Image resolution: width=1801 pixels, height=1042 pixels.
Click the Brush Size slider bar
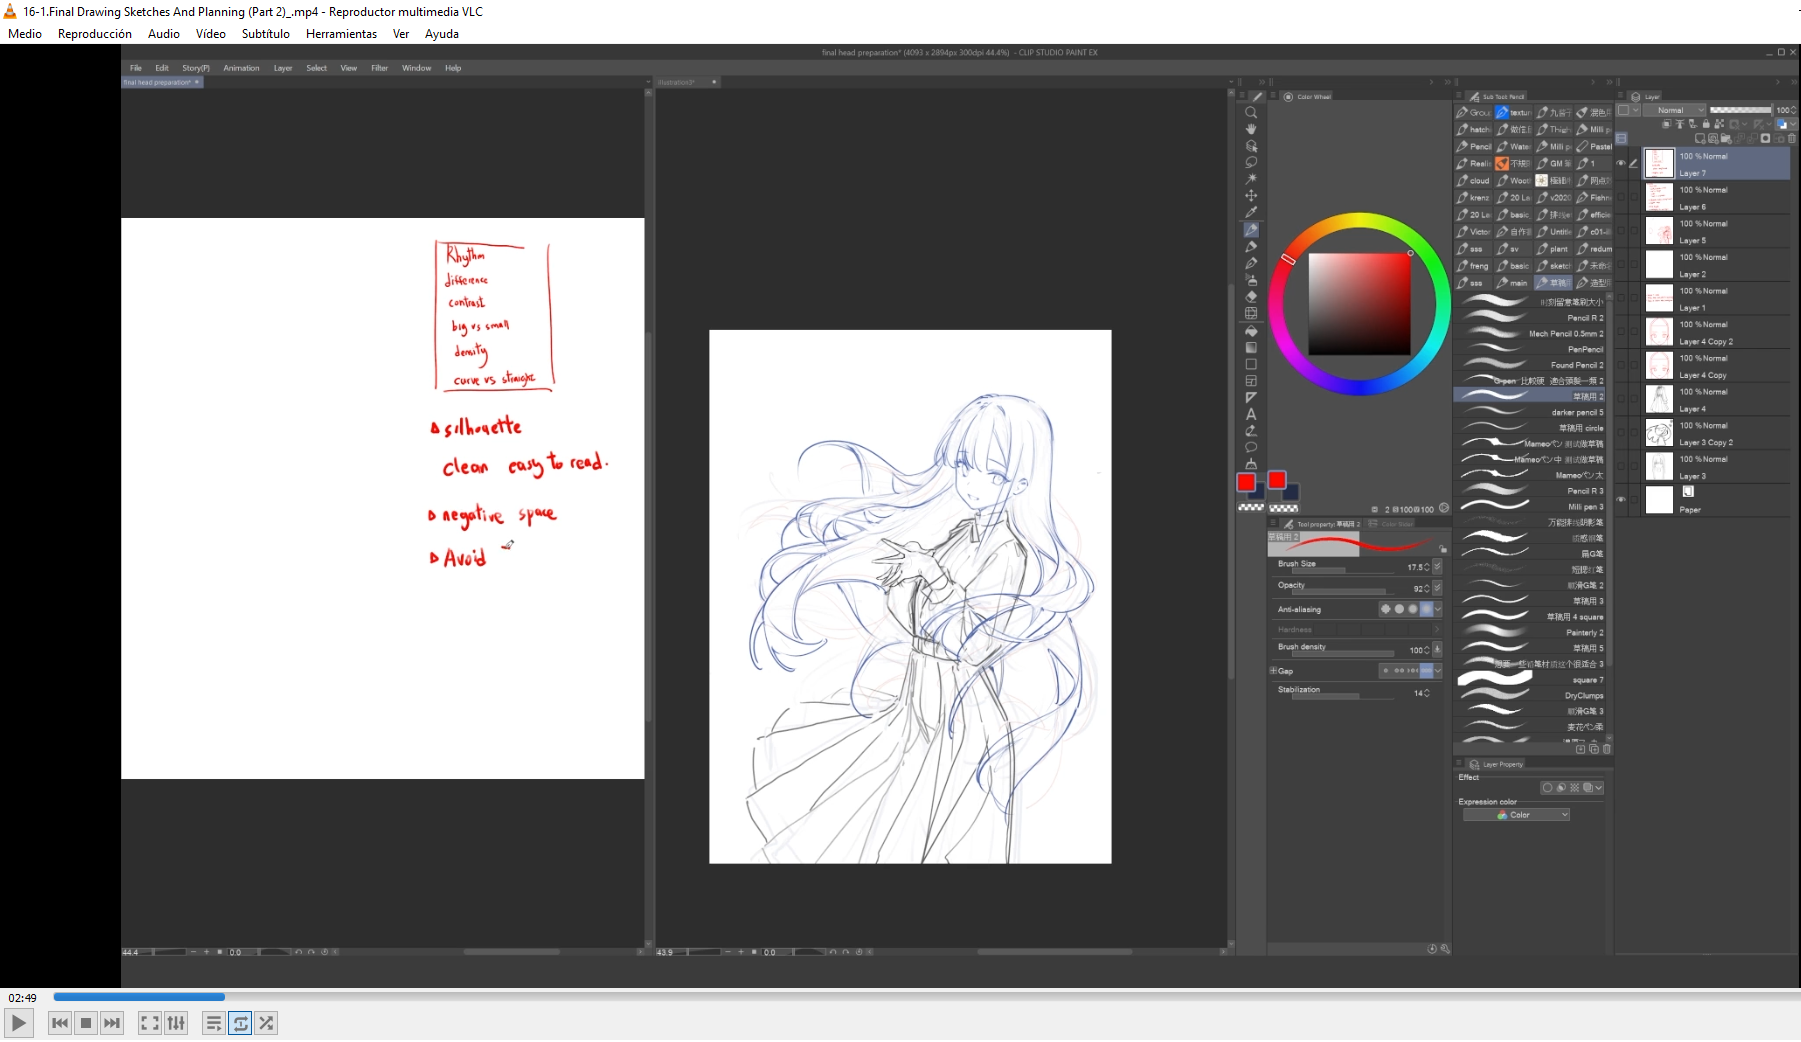[1345, 571]
